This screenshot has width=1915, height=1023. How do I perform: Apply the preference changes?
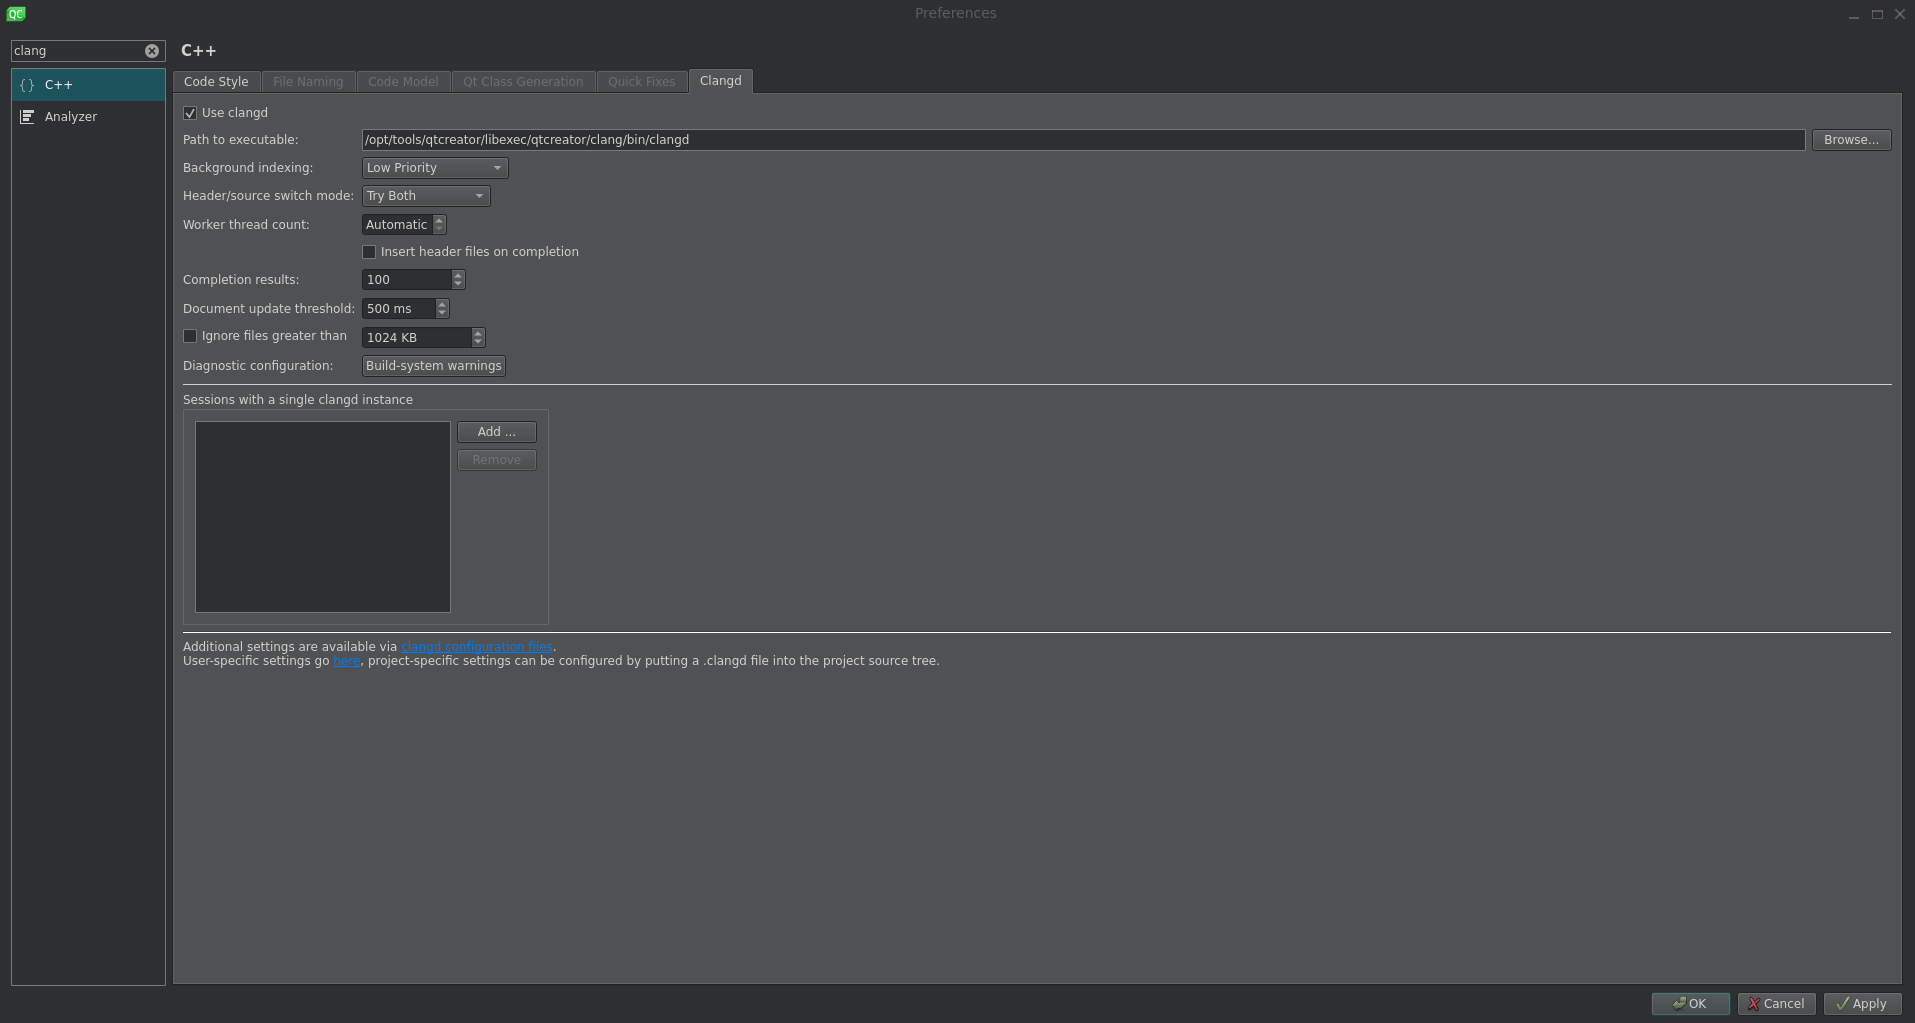[x=1862, y=1004]
